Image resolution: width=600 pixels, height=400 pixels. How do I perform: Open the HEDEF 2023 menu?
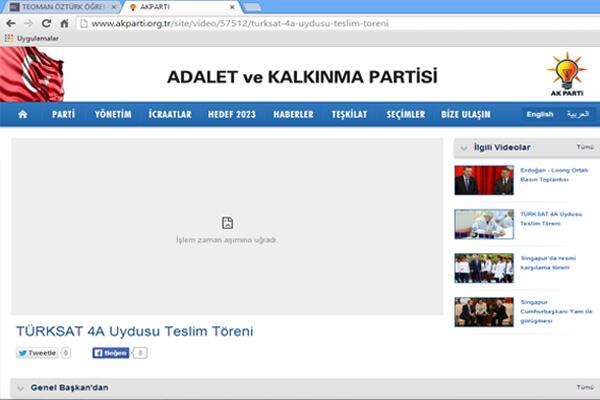232,114
